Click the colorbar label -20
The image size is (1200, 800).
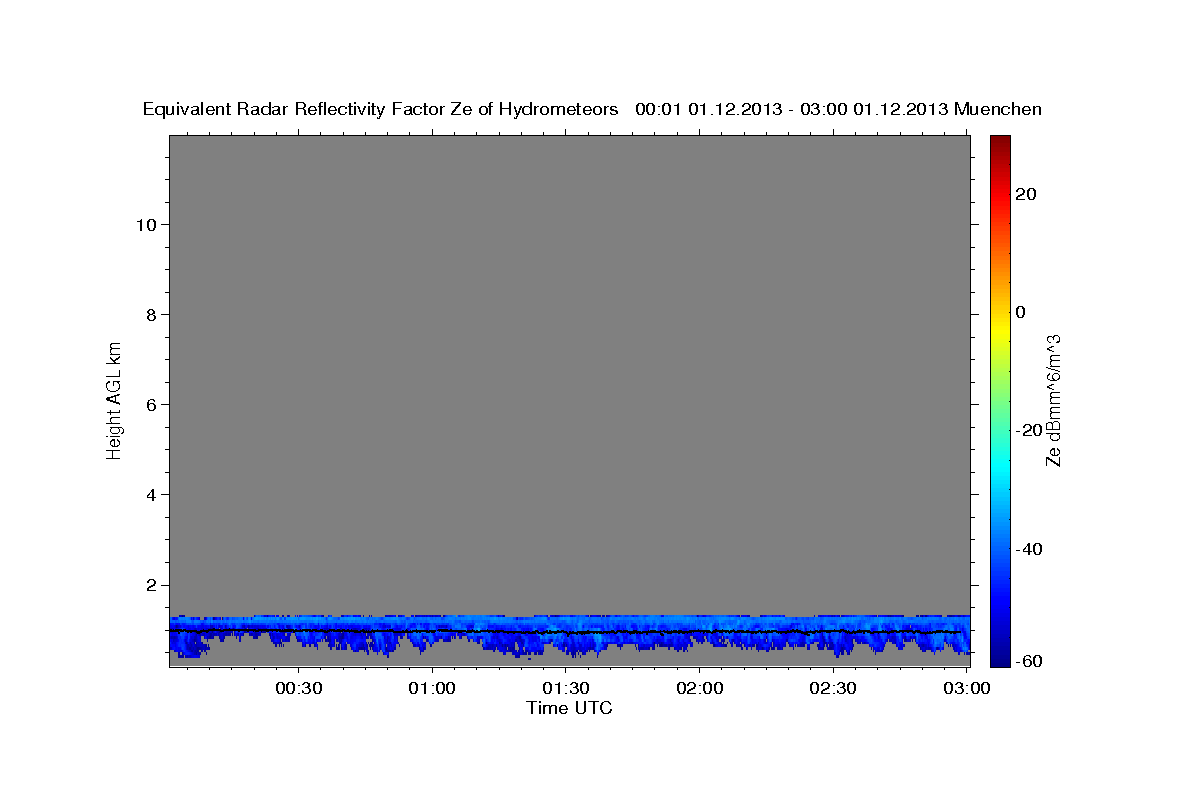[x=1029, y=430]
